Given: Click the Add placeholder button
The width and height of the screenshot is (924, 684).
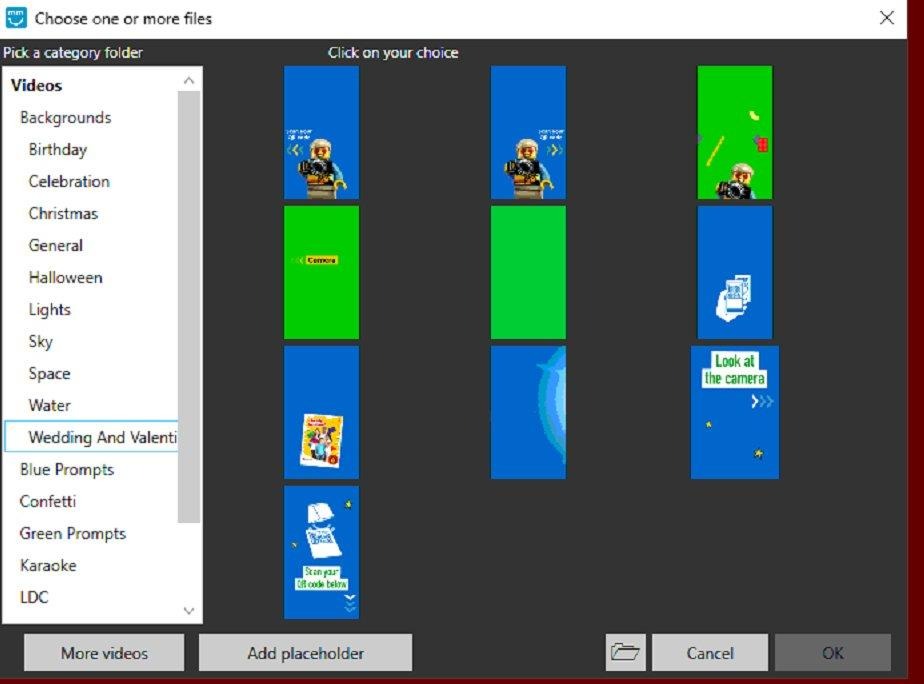Looking at the screenshot, I should coord(305,653).
